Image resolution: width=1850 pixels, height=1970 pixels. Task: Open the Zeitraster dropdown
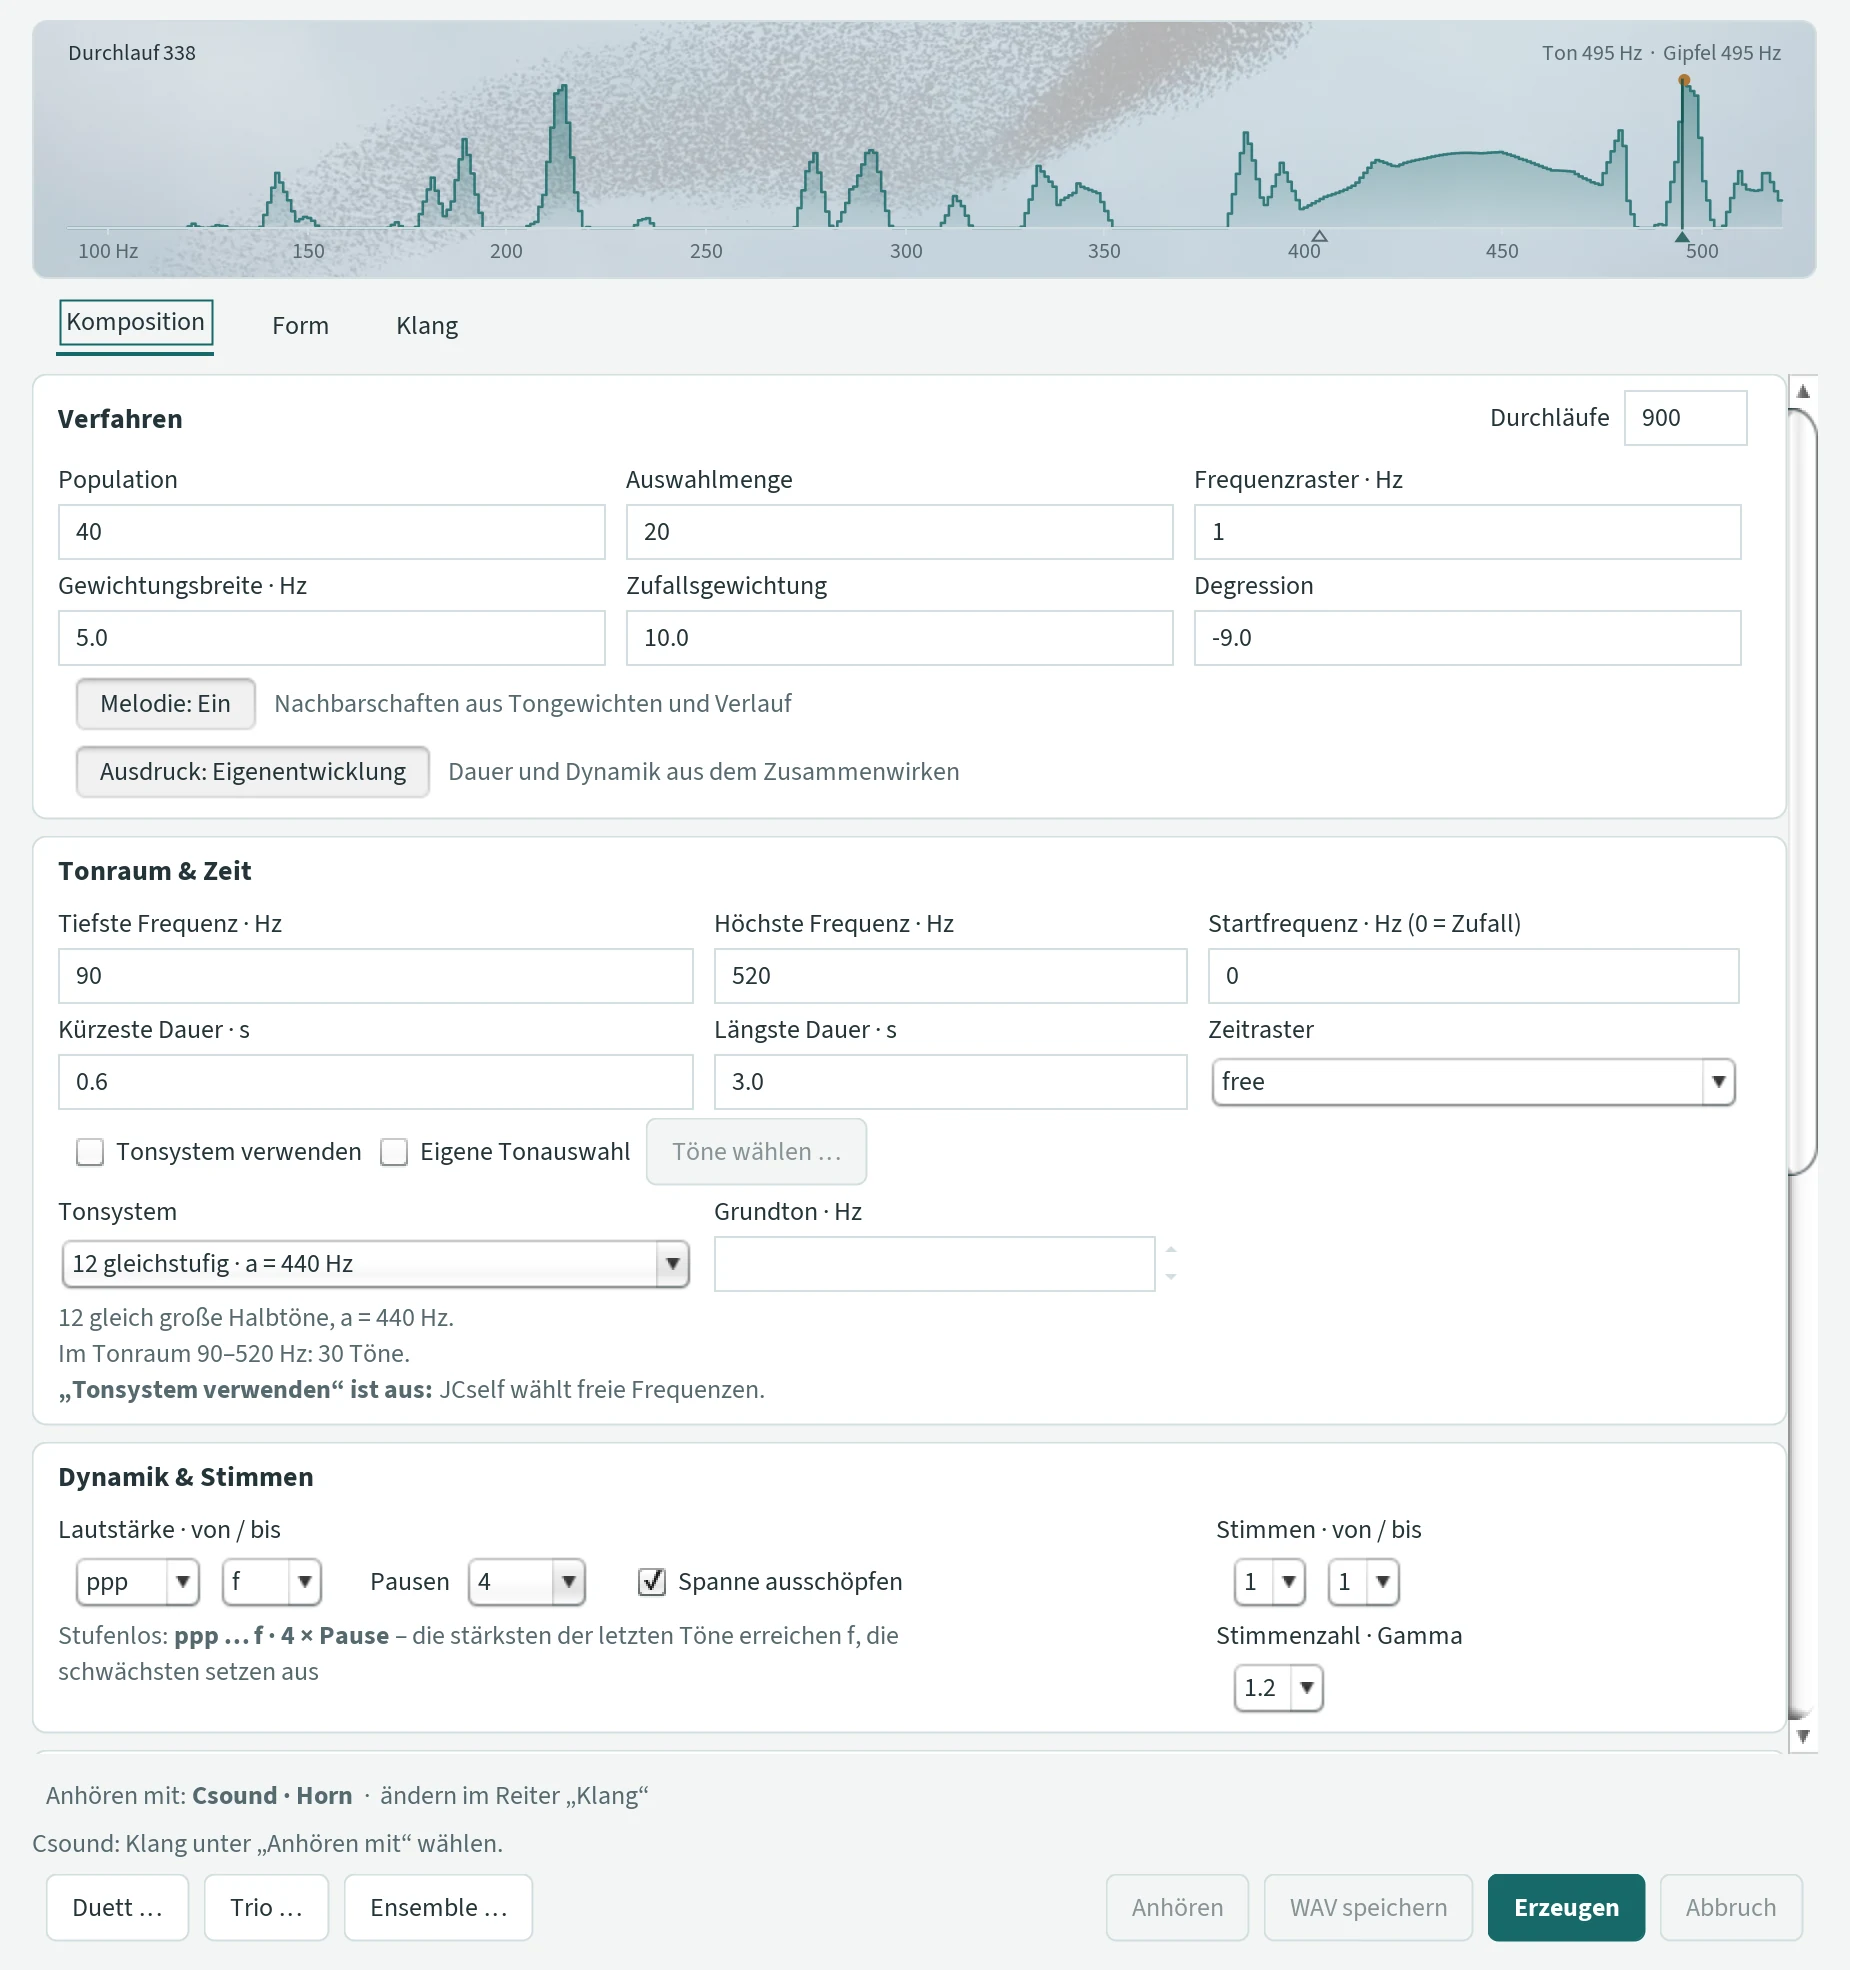1473,1082
